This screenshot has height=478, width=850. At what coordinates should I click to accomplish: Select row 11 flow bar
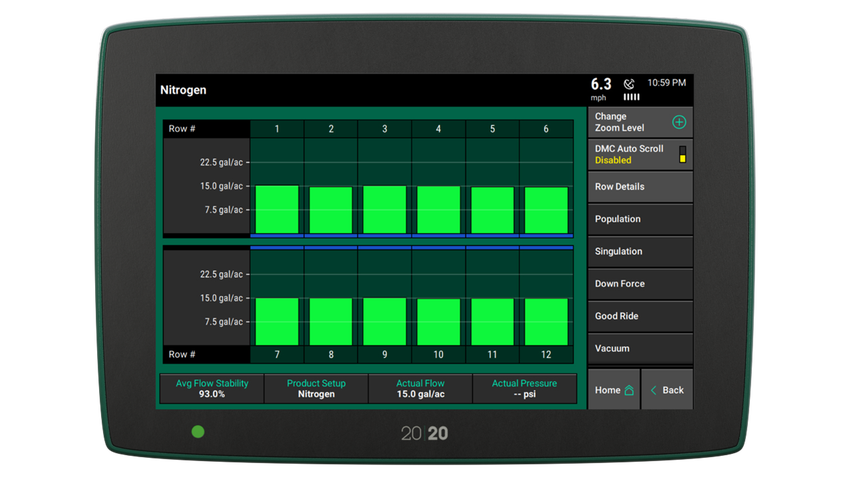tap(492, 322)
